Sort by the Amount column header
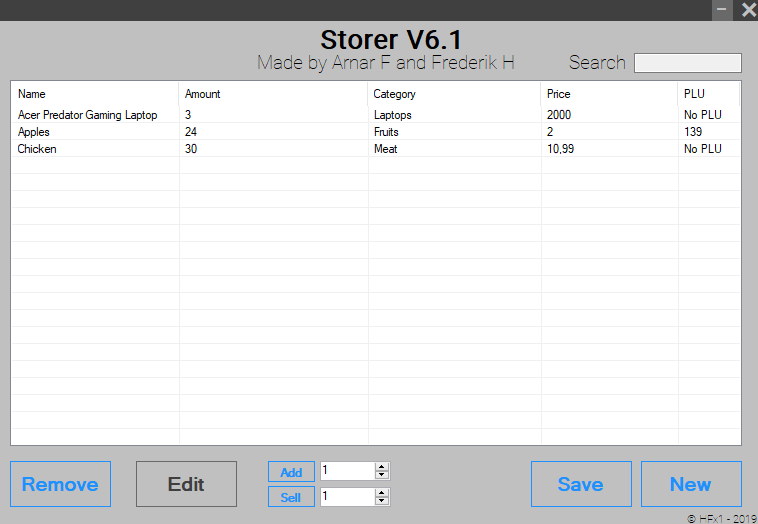This screenshot has height=524, width=758. point(273,94)
